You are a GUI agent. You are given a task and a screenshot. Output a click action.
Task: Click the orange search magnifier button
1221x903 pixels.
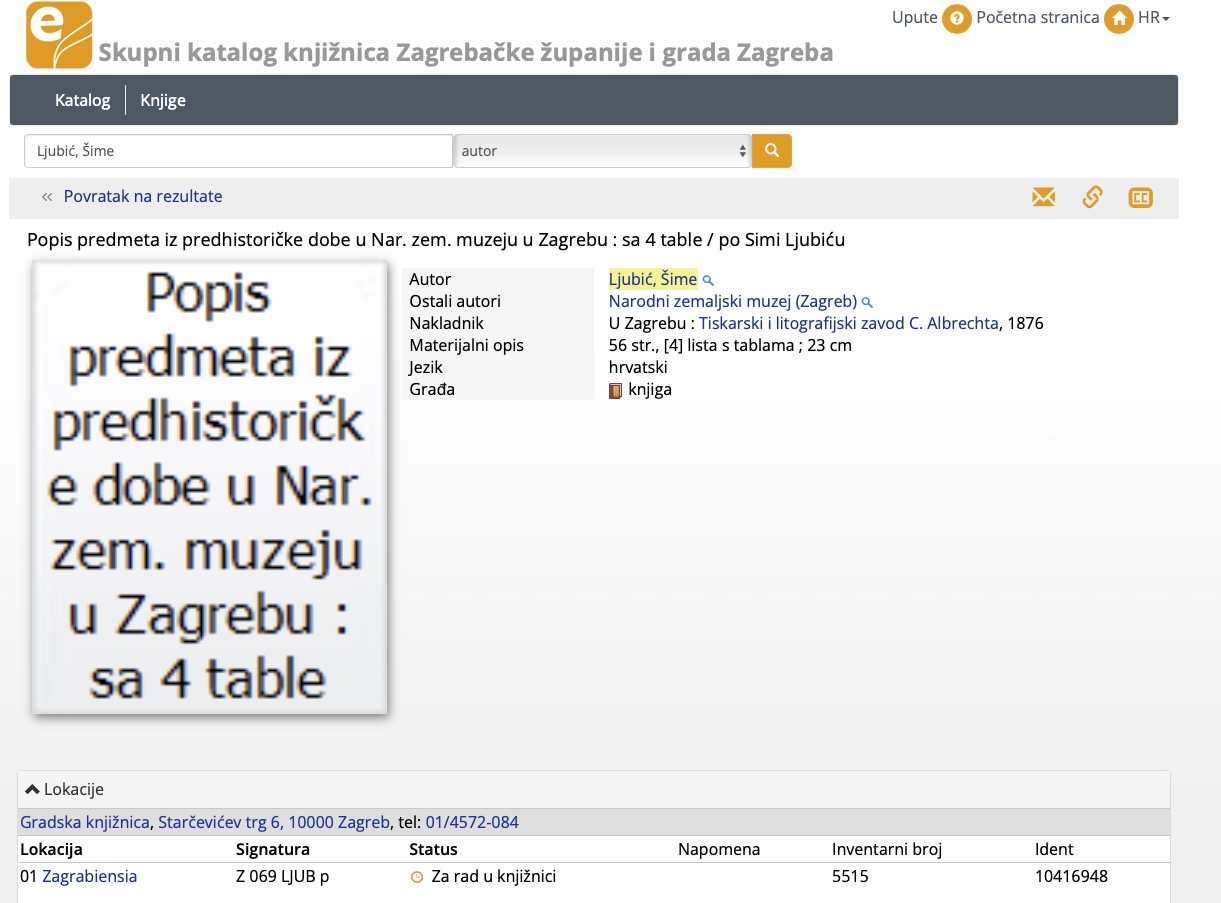click(771, 151)
